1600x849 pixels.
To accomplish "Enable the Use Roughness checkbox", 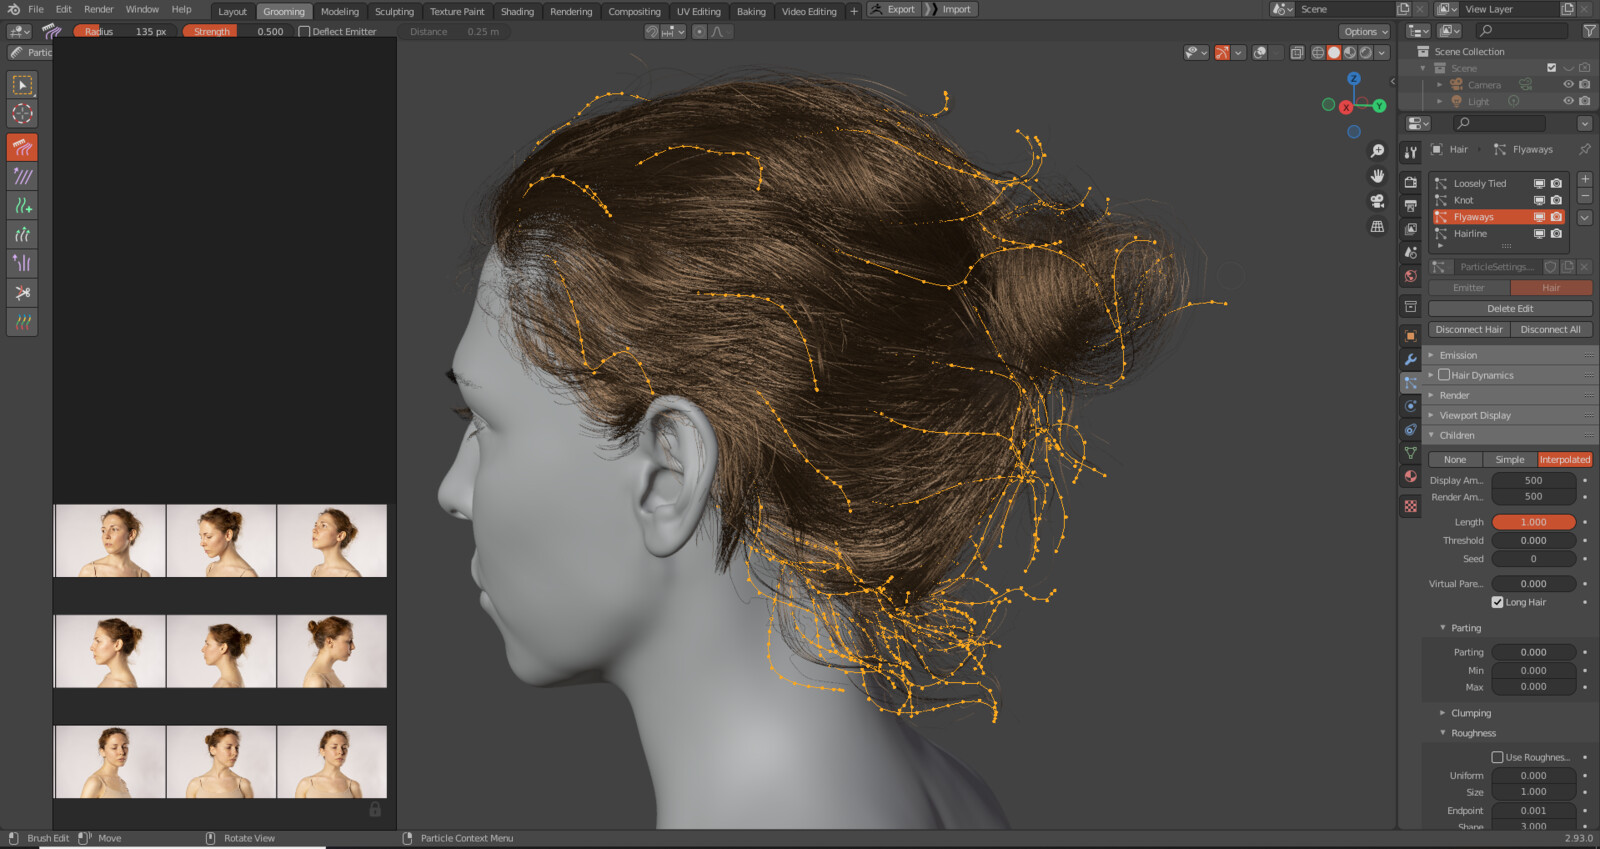I will [x=1497, y=757].
